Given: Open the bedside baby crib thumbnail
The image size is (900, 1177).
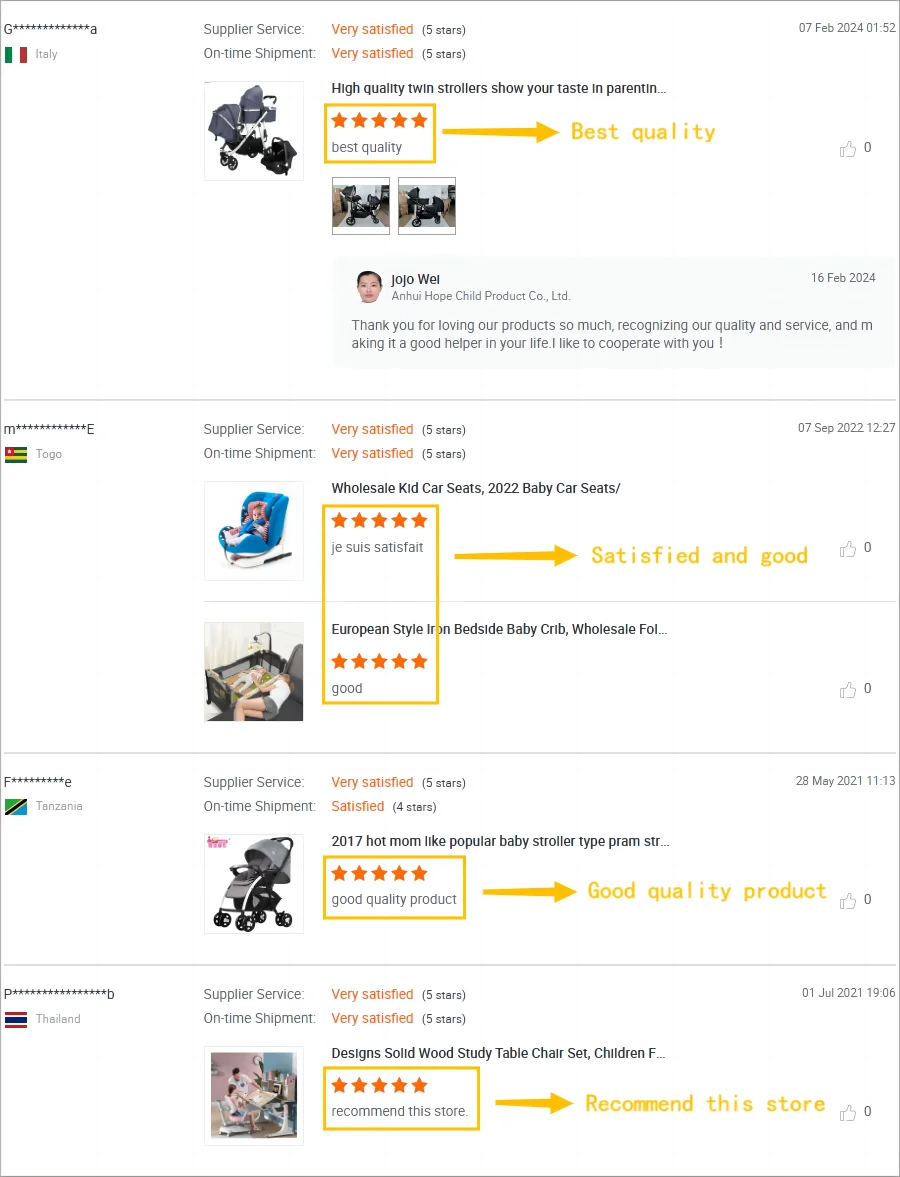Looking at the screenshot, I should (x=254, y=672).
